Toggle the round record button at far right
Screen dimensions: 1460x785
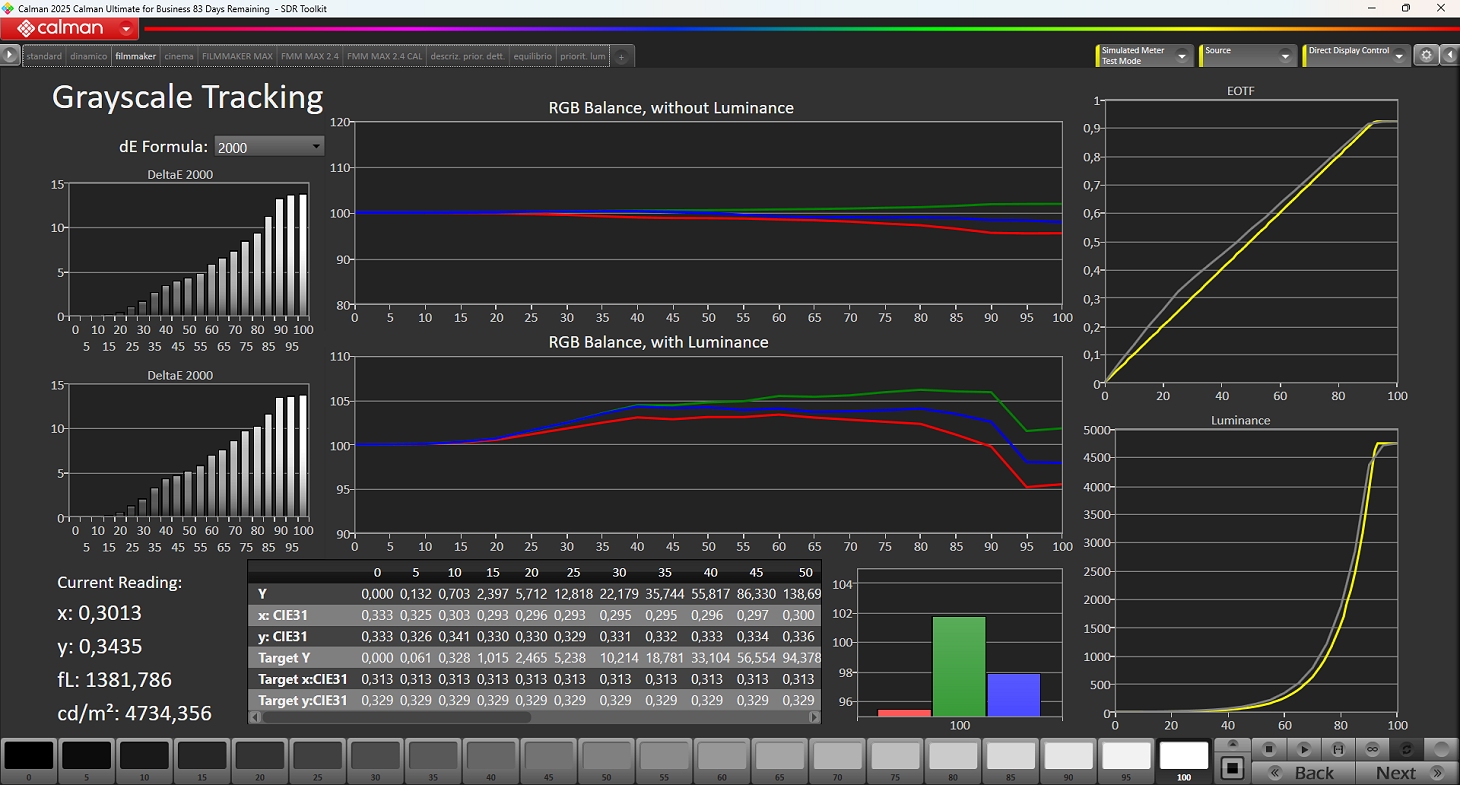click(1441, 749)
